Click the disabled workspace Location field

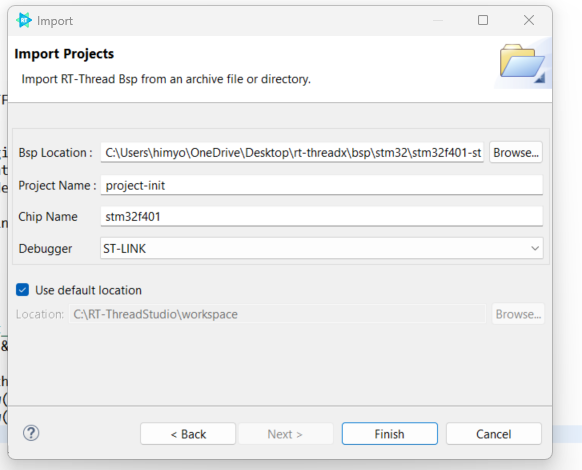point(277,314)
